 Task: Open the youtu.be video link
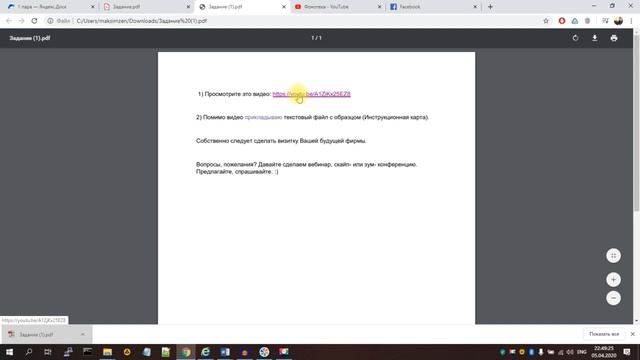pos(311,94)
